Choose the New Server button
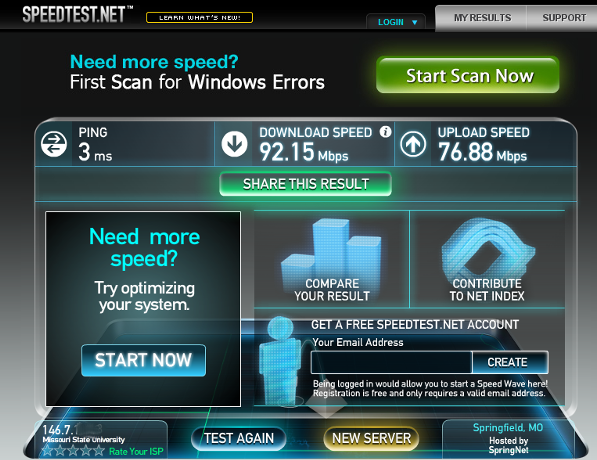Image resolution: width=597 pixels, height=460 pixels. (371, 438)
